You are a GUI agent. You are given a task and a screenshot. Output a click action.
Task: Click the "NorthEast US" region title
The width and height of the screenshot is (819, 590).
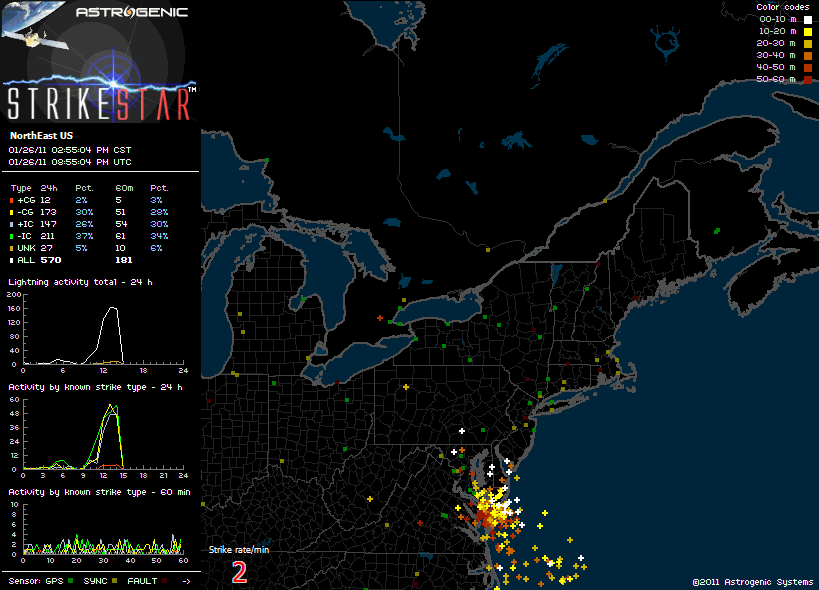pos(41,136)
